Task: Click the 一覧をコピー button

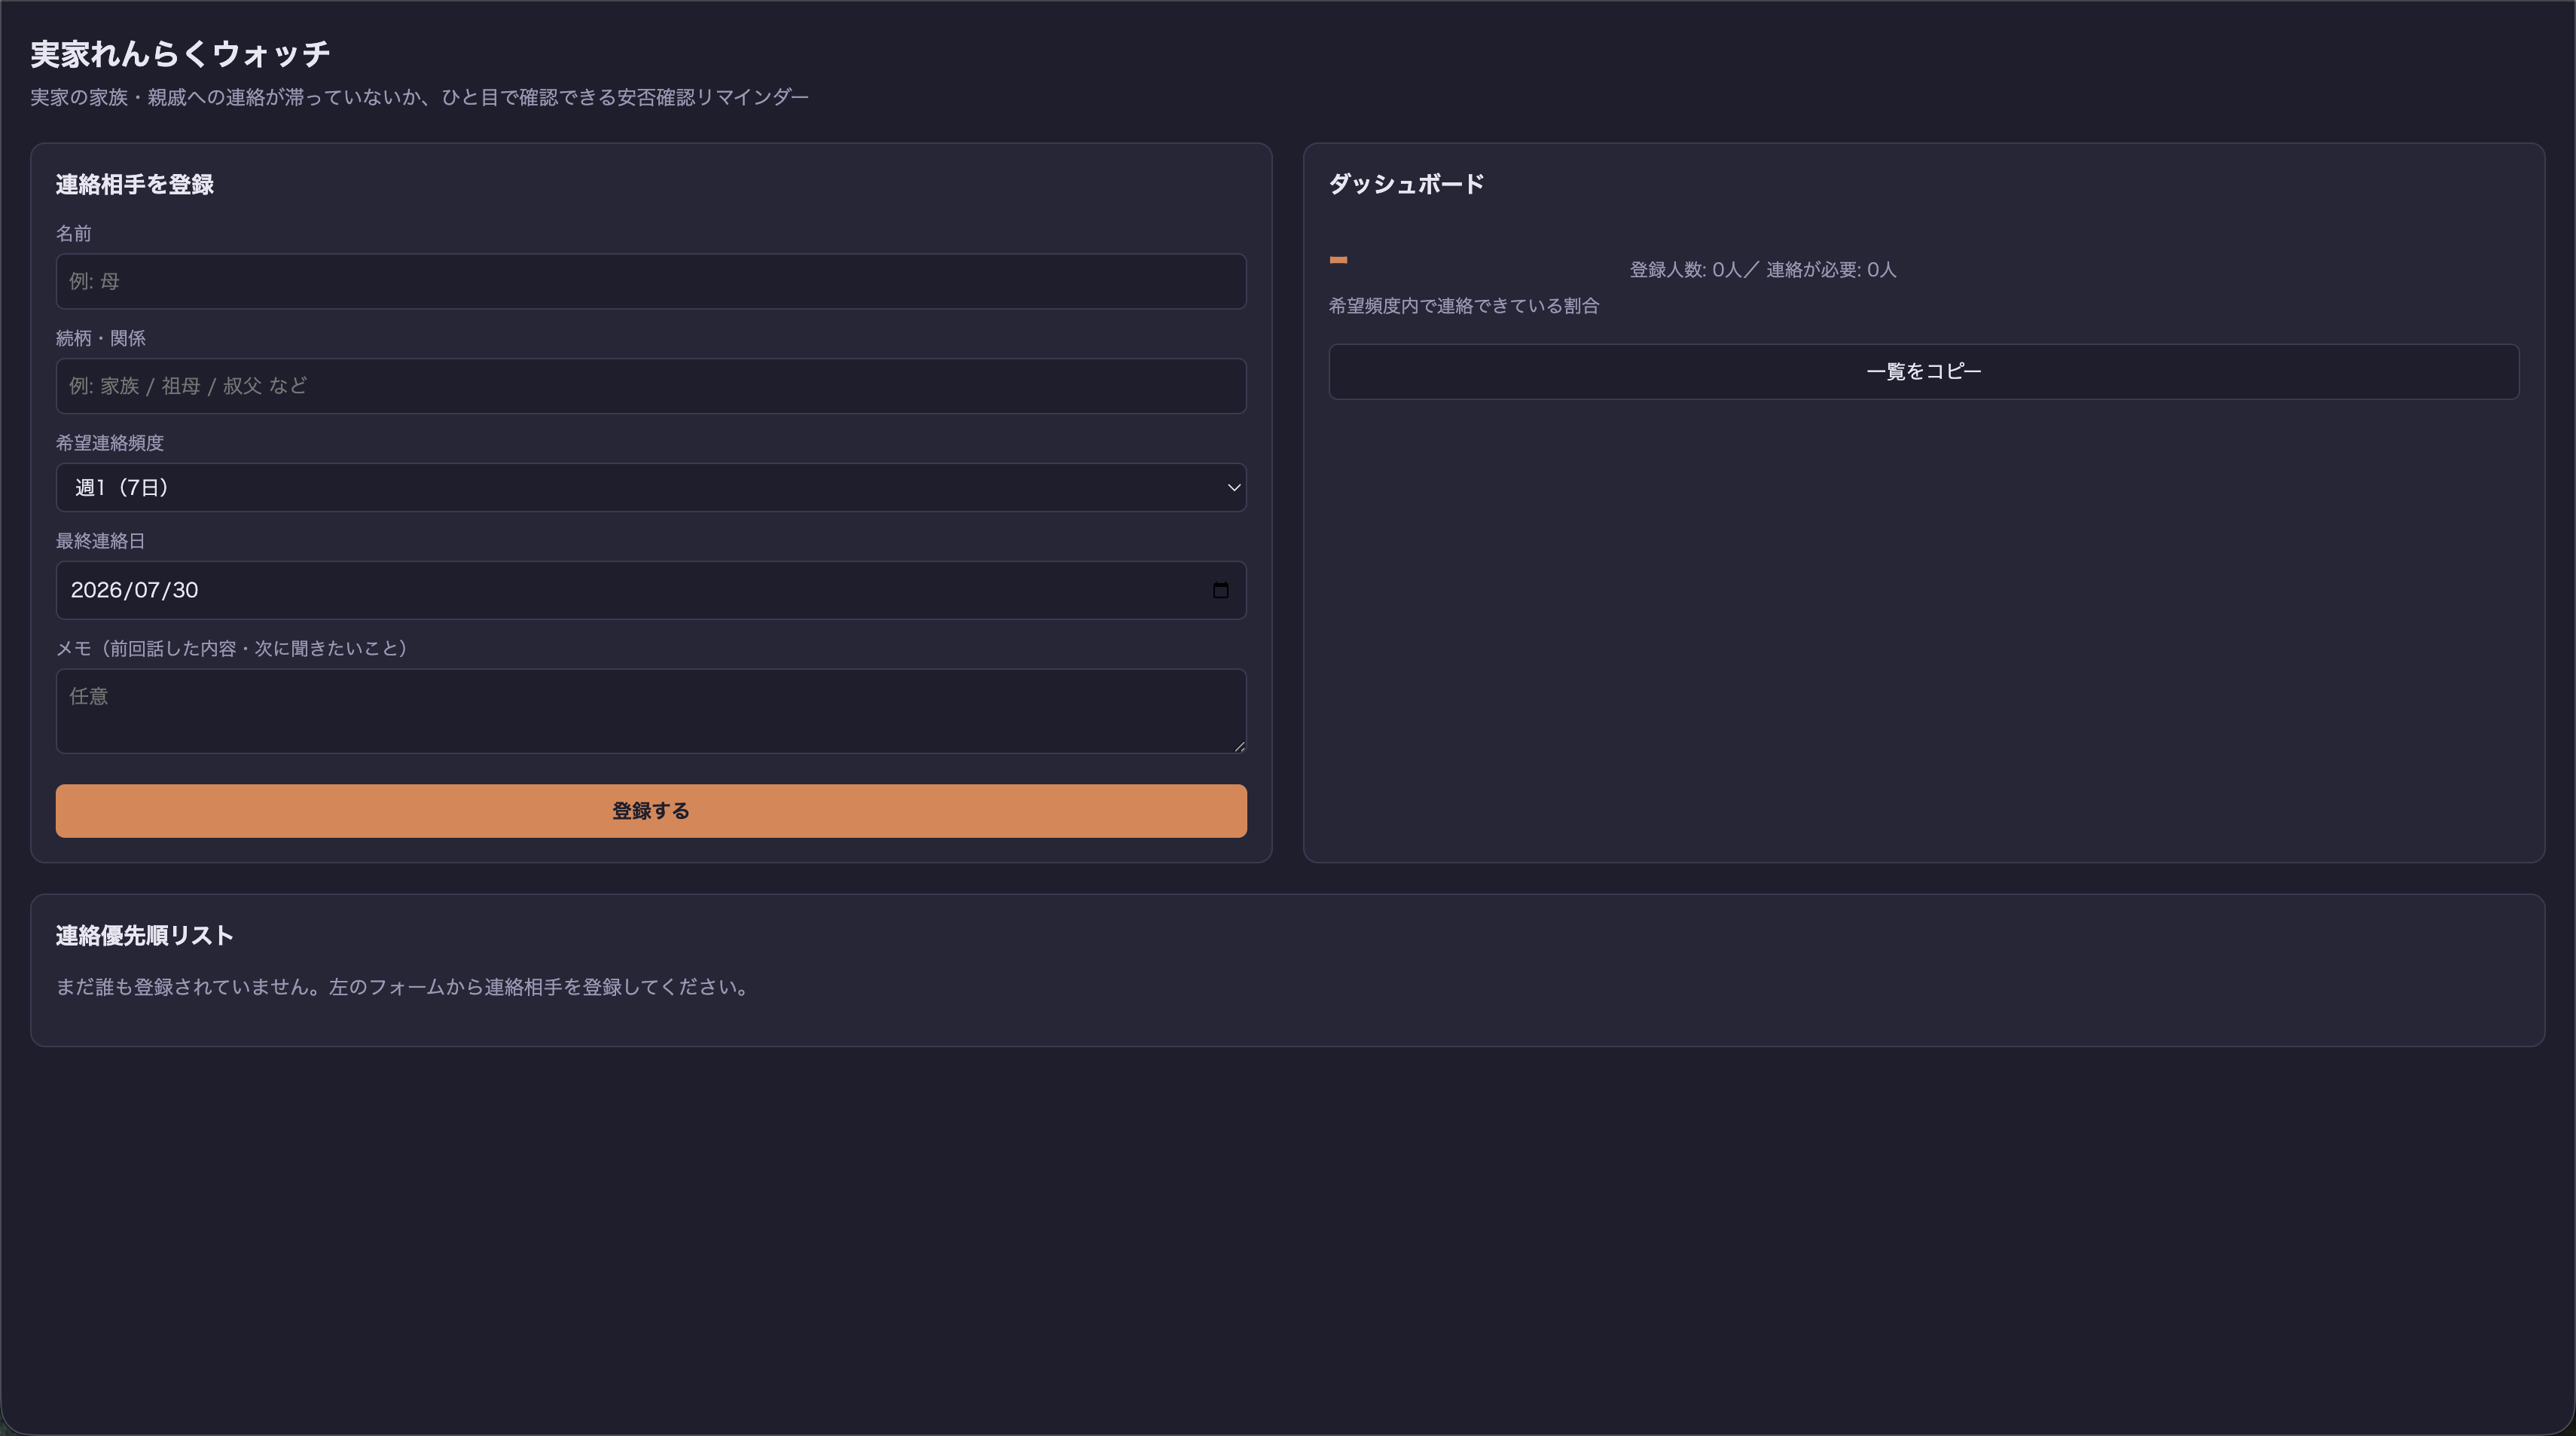Action: (1923, 372)
